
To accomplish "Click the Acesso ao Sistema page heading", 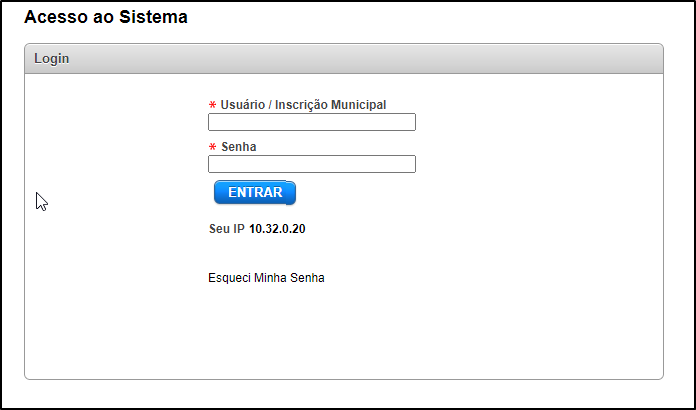I will tap(105, 18).
